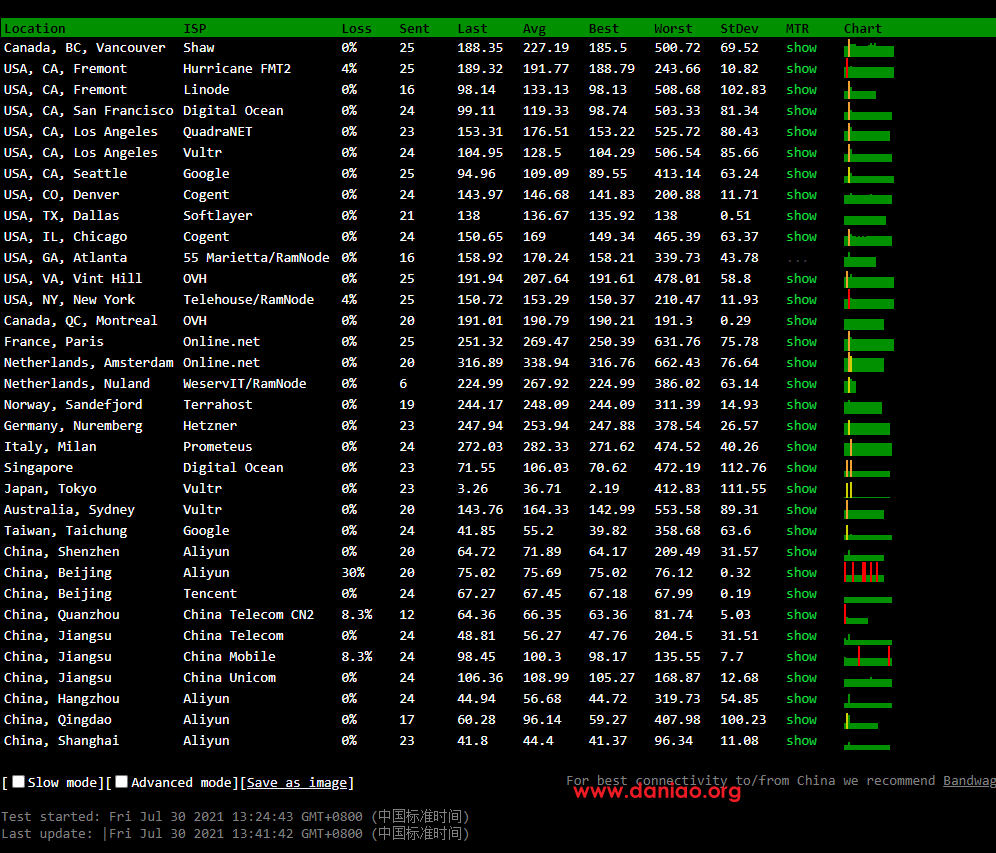Click the Tokyo Vultr latency chart
The height and width of the screenshot is (853, 996).
867,489
